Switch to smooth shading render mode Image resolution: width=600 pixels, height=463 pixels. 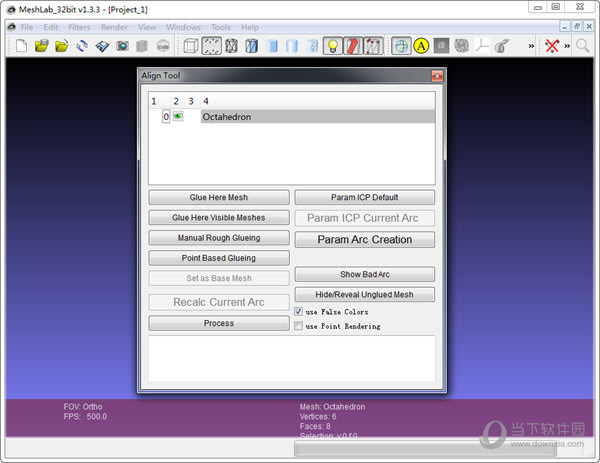click(313, 46)
